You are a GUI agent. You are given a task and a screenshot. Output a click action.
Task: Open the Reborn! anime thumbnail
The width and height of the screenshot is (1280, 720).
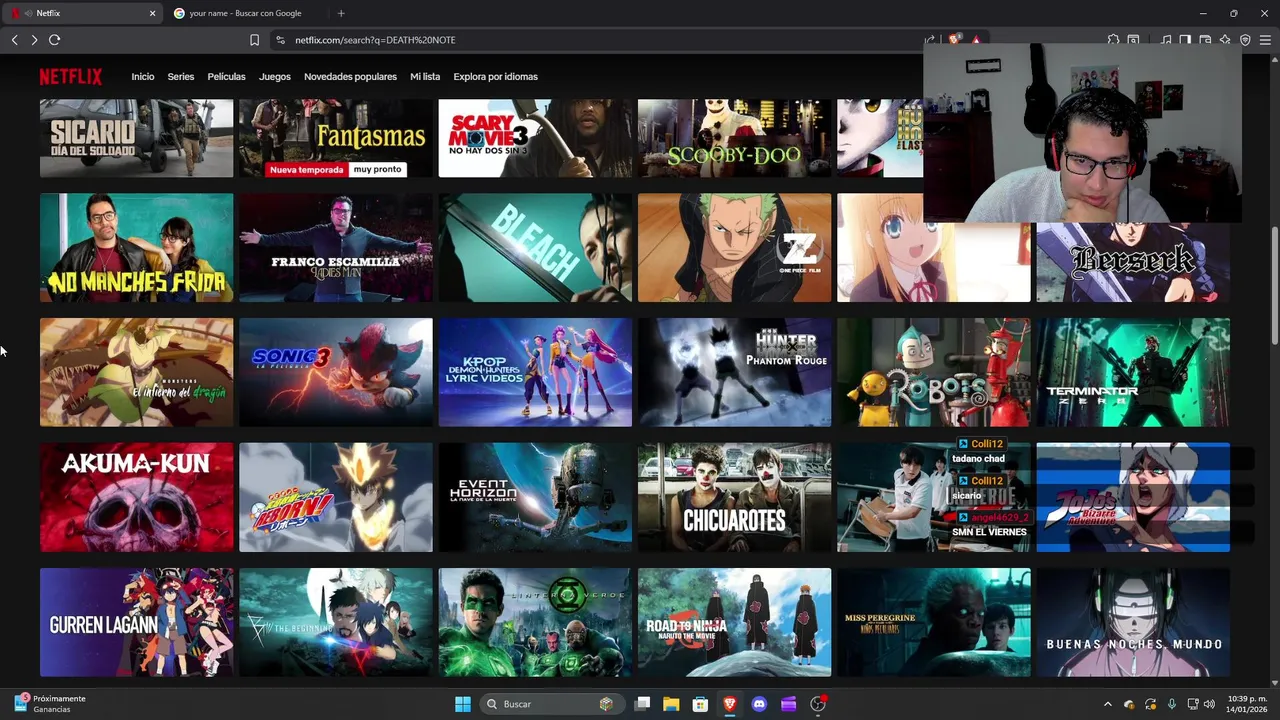coord(336,497)
